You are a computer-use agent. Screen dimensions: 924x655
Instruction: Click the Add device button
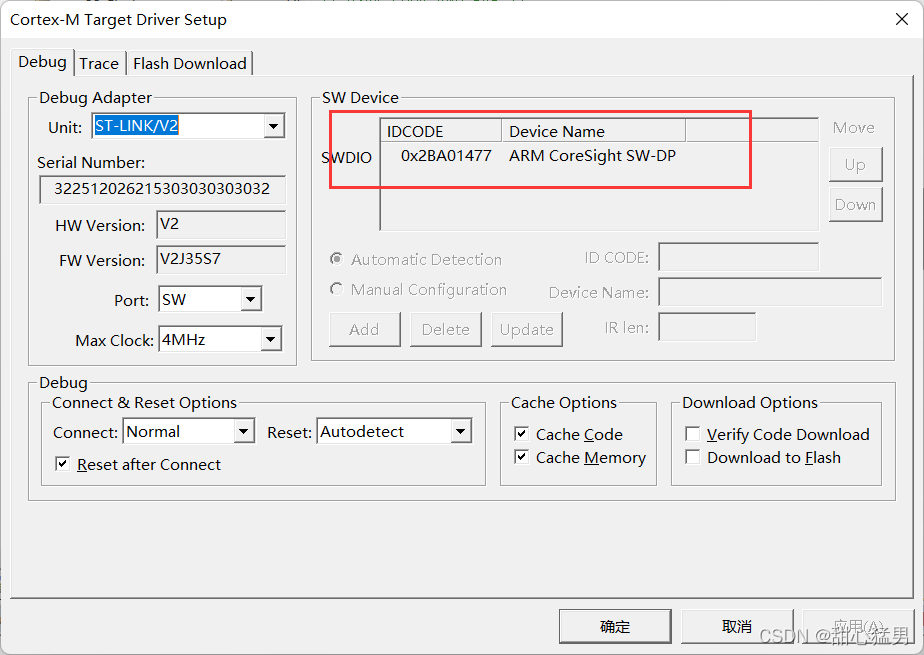click(x=365, y=329)
